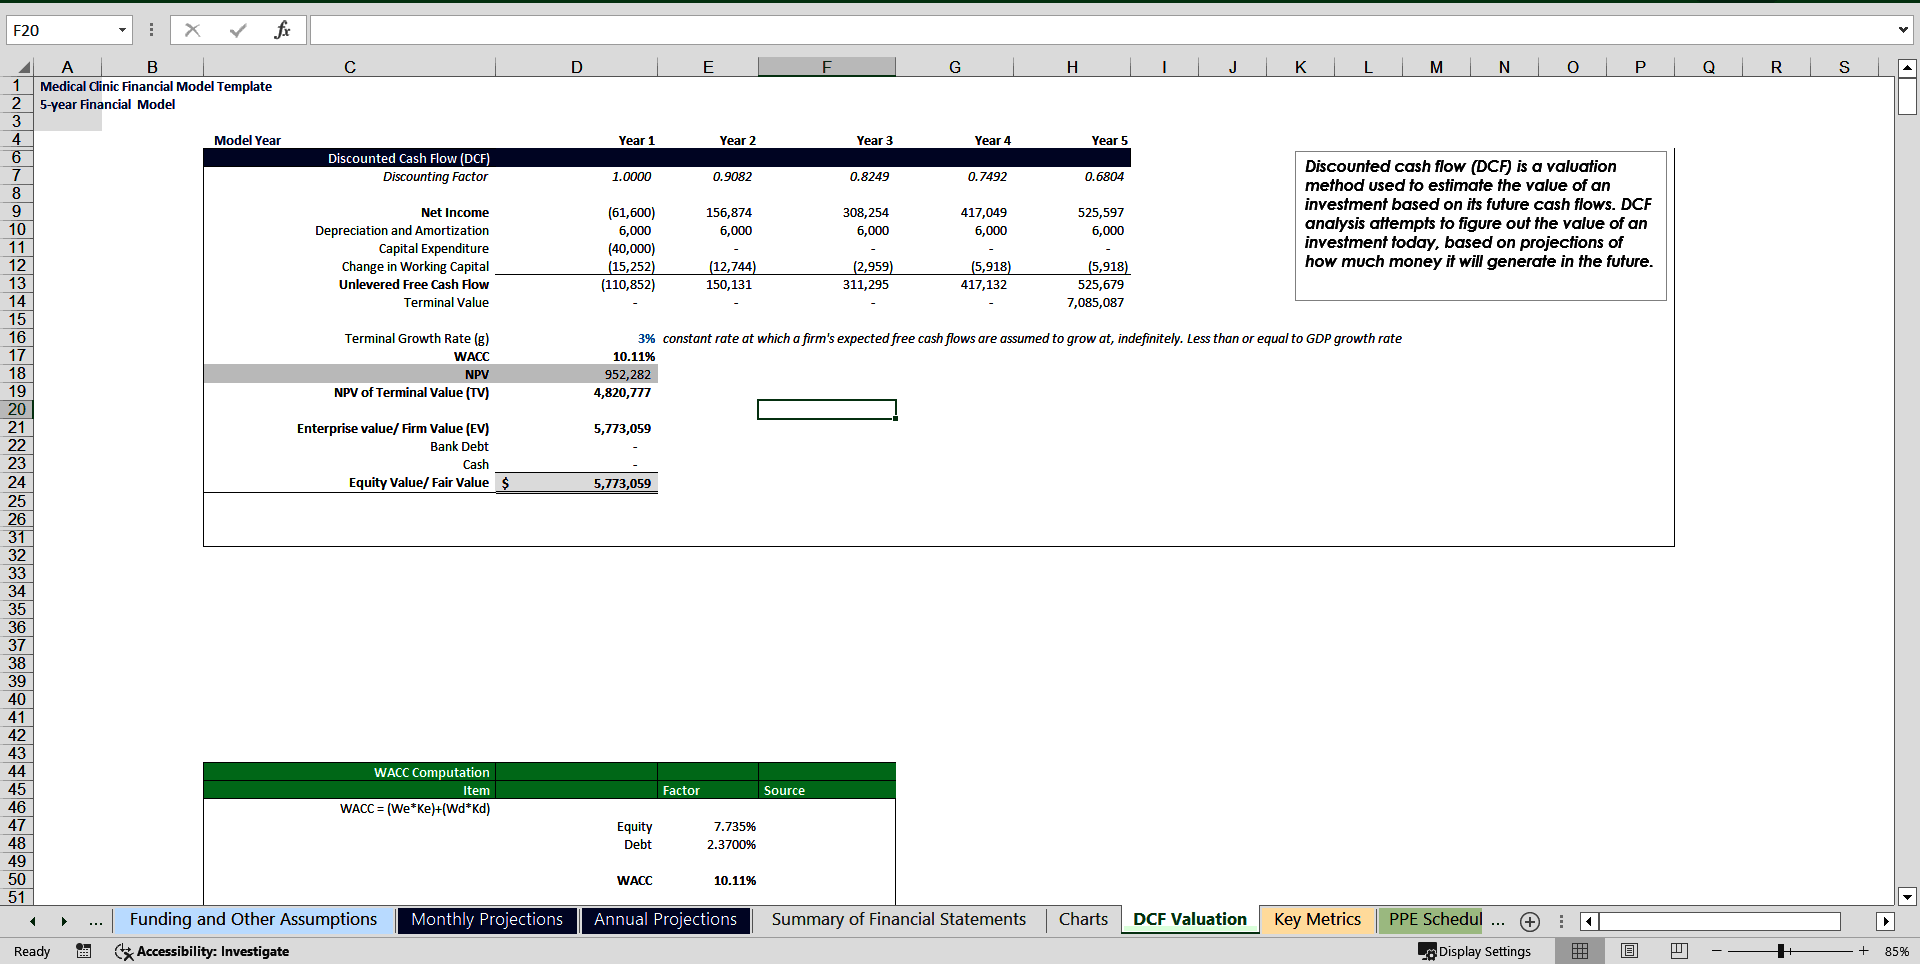
Task: Select Year 5 Unlevered Free Cash Flow 525,679
Action: [x=1072, y=284]
